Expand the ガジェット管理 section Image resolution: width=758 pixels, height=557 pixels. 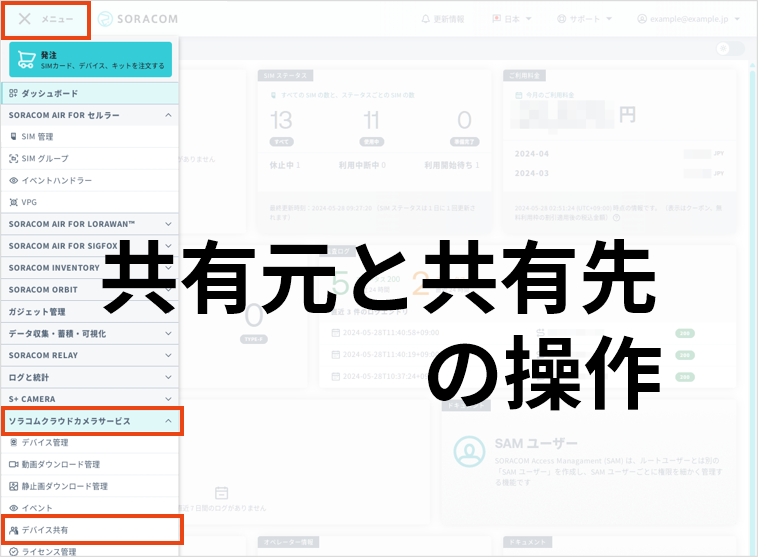(168, 311)
